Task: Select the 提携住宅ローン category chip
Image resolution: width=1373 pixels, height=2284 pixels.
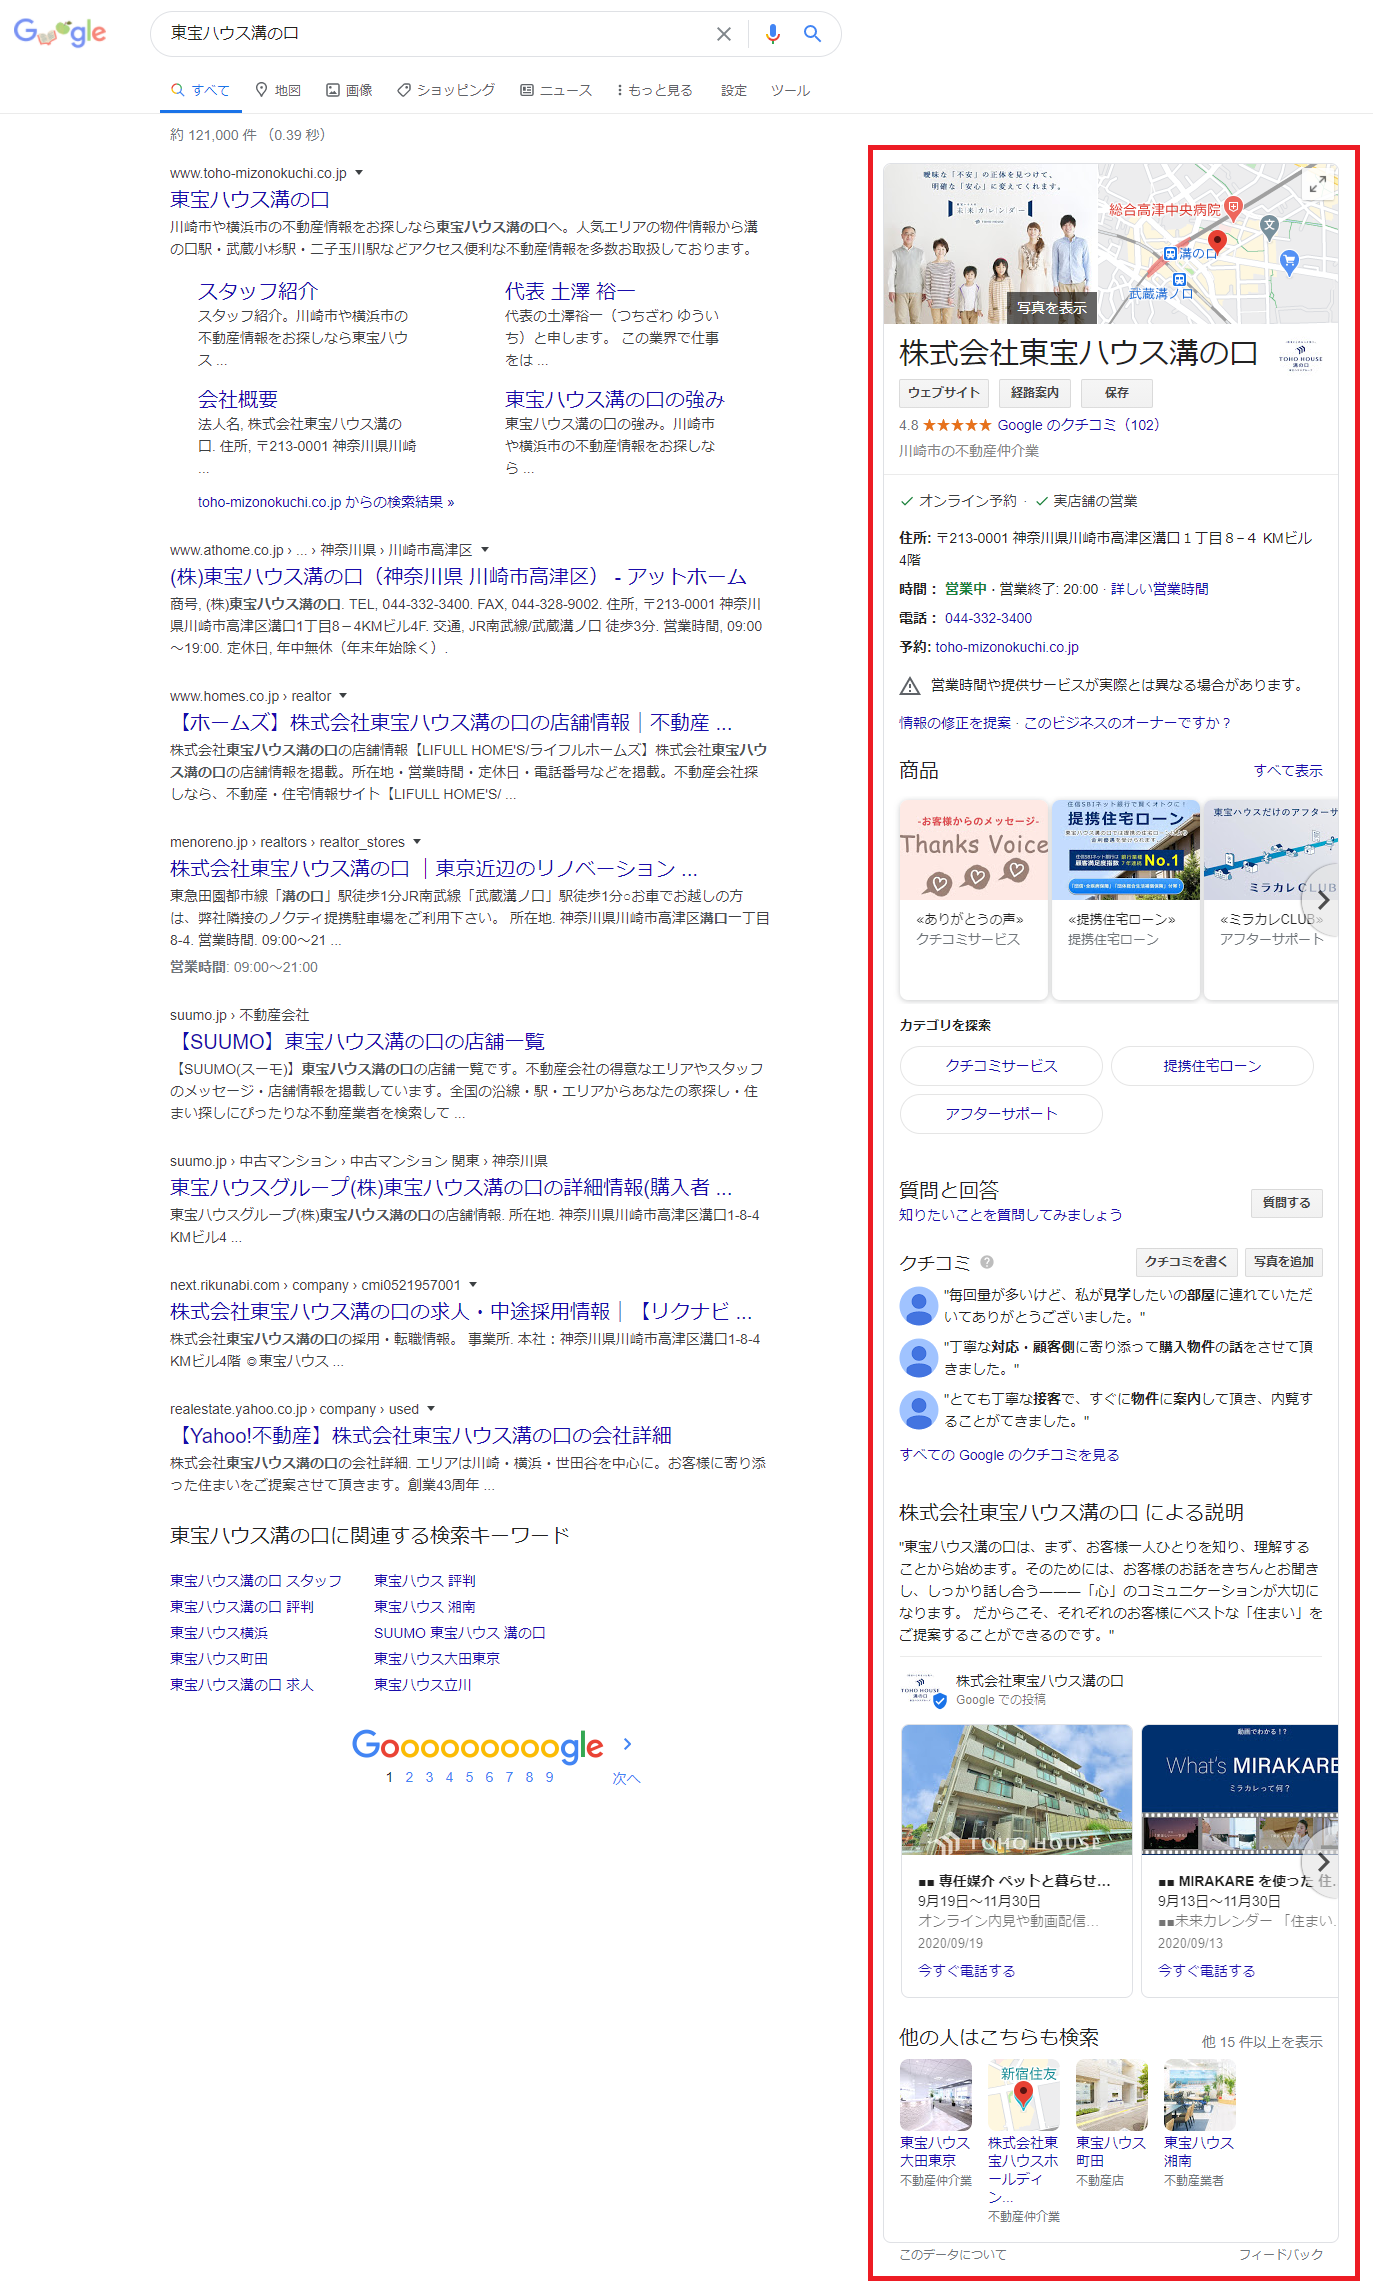Action: pyautogui.click(x=1212, y=1066)
